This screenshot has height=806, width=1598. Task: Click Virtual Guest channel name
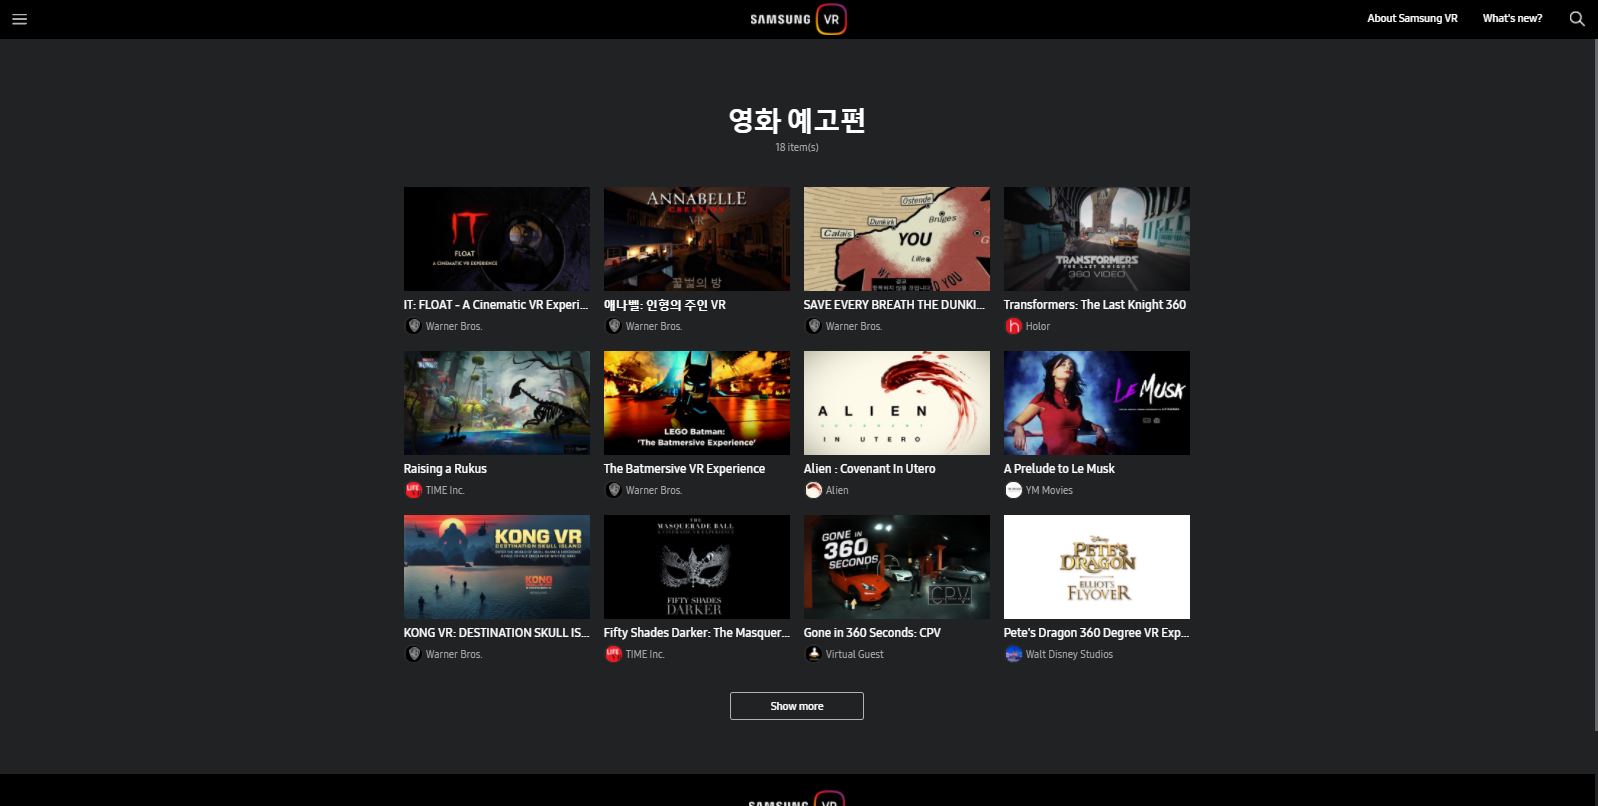tap(855, 654)
